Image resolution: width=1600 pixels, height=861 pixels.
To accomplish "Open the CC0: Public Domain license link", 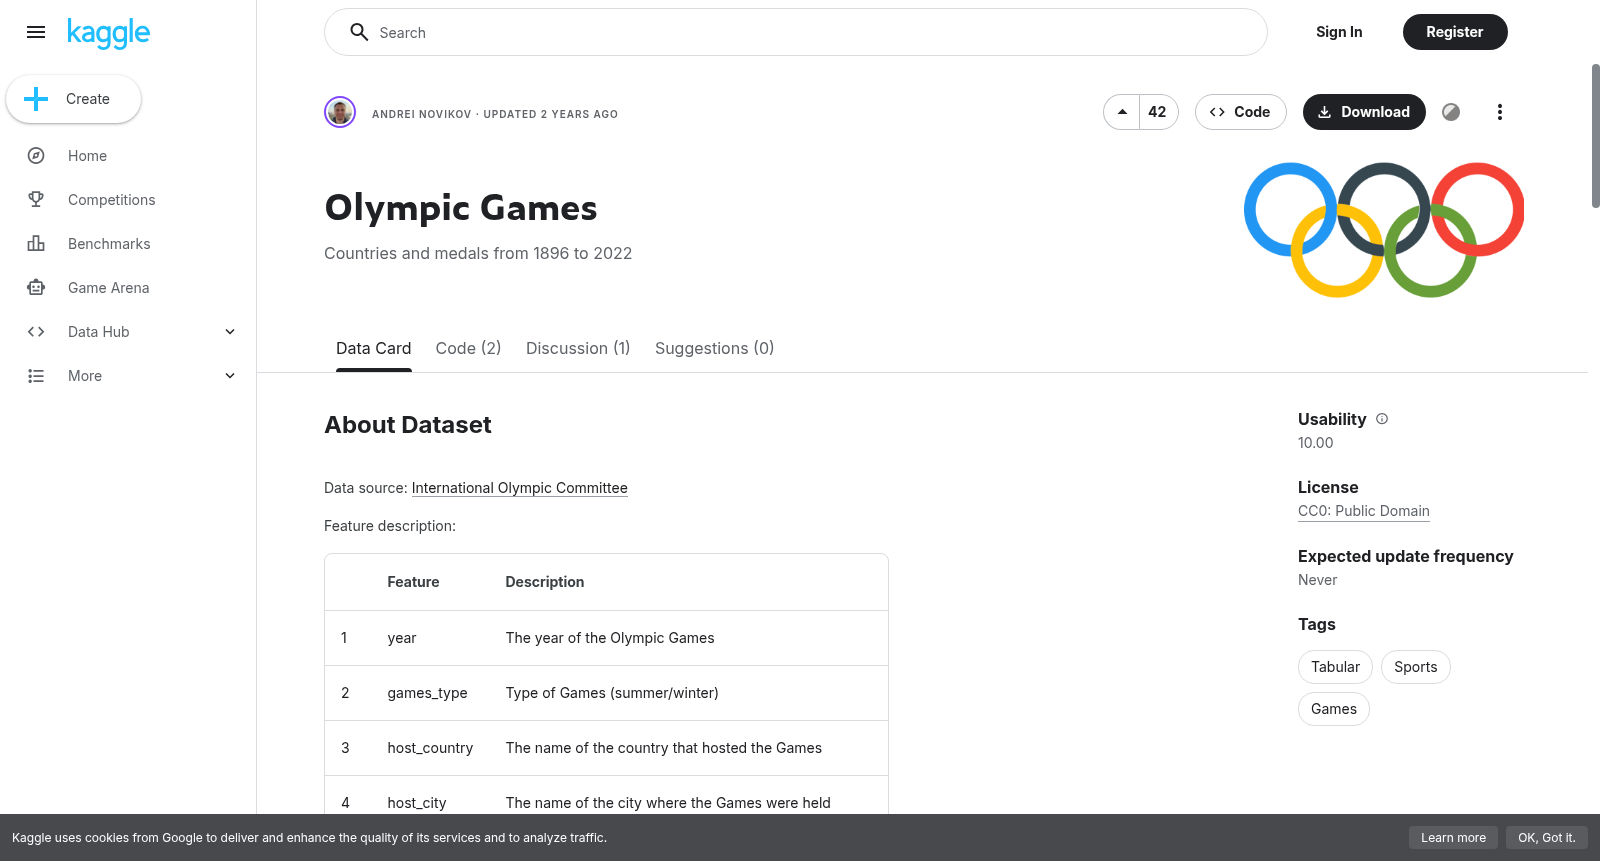I will pos(1364,511).
